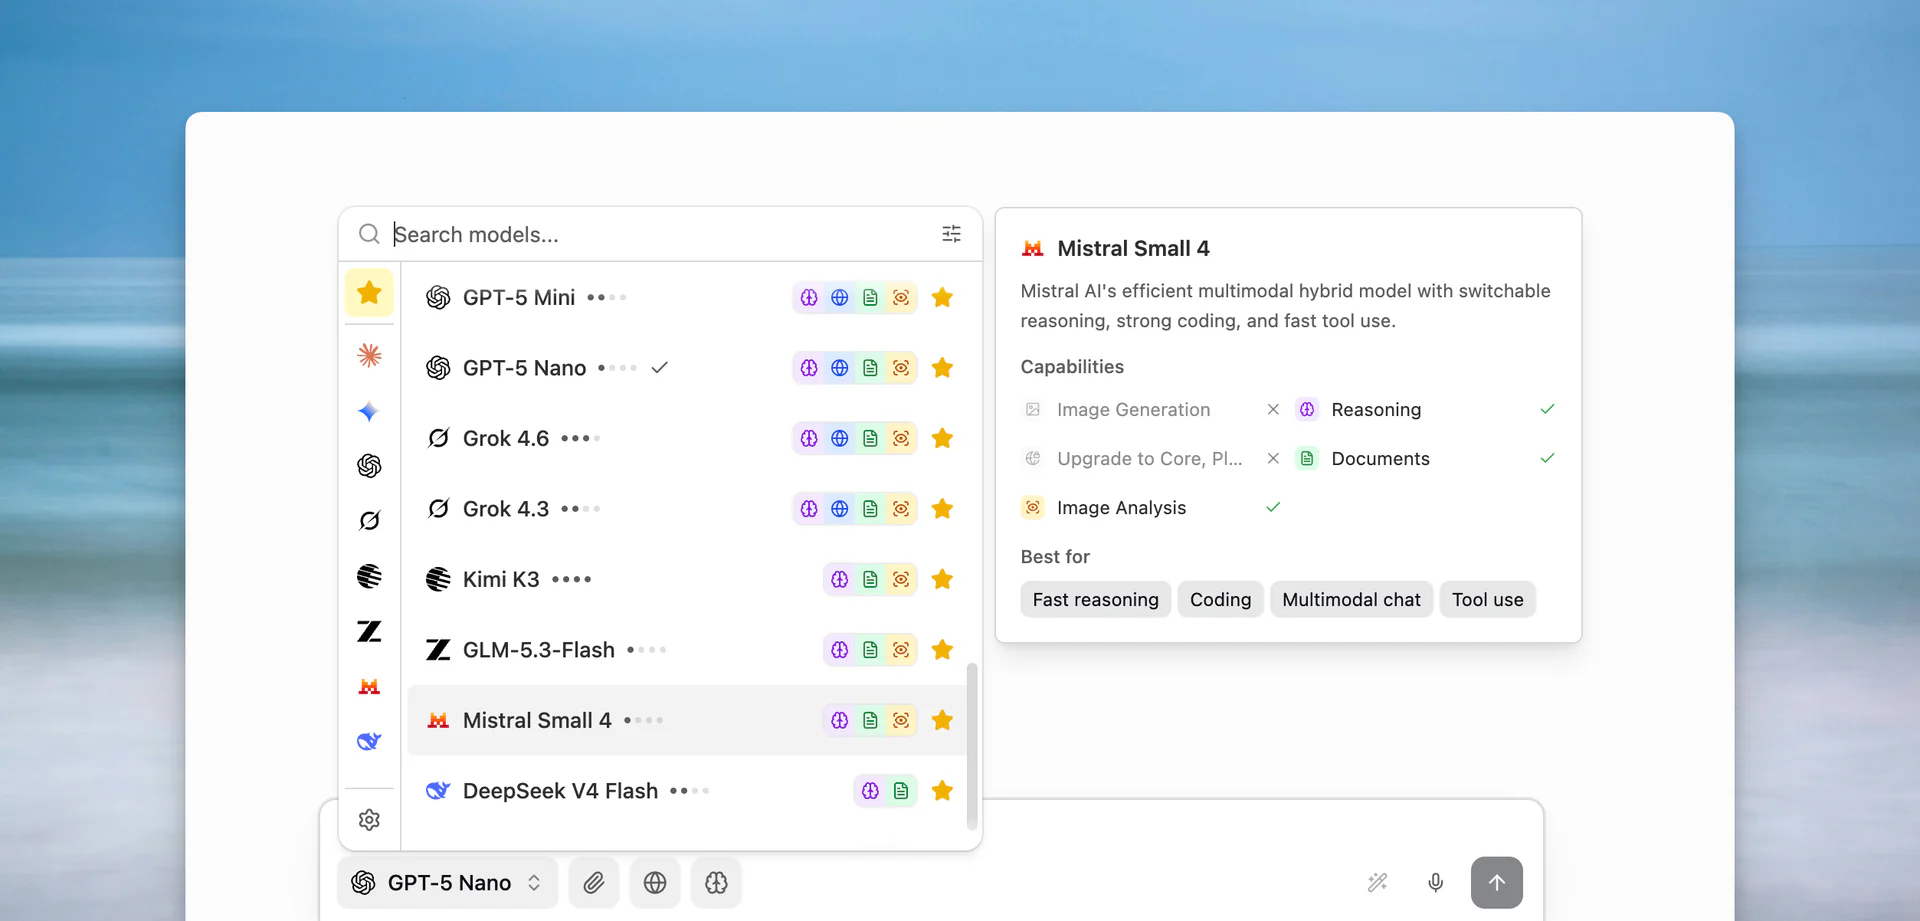Click Grok 4.6's web search globe icon

pos(840,438)
